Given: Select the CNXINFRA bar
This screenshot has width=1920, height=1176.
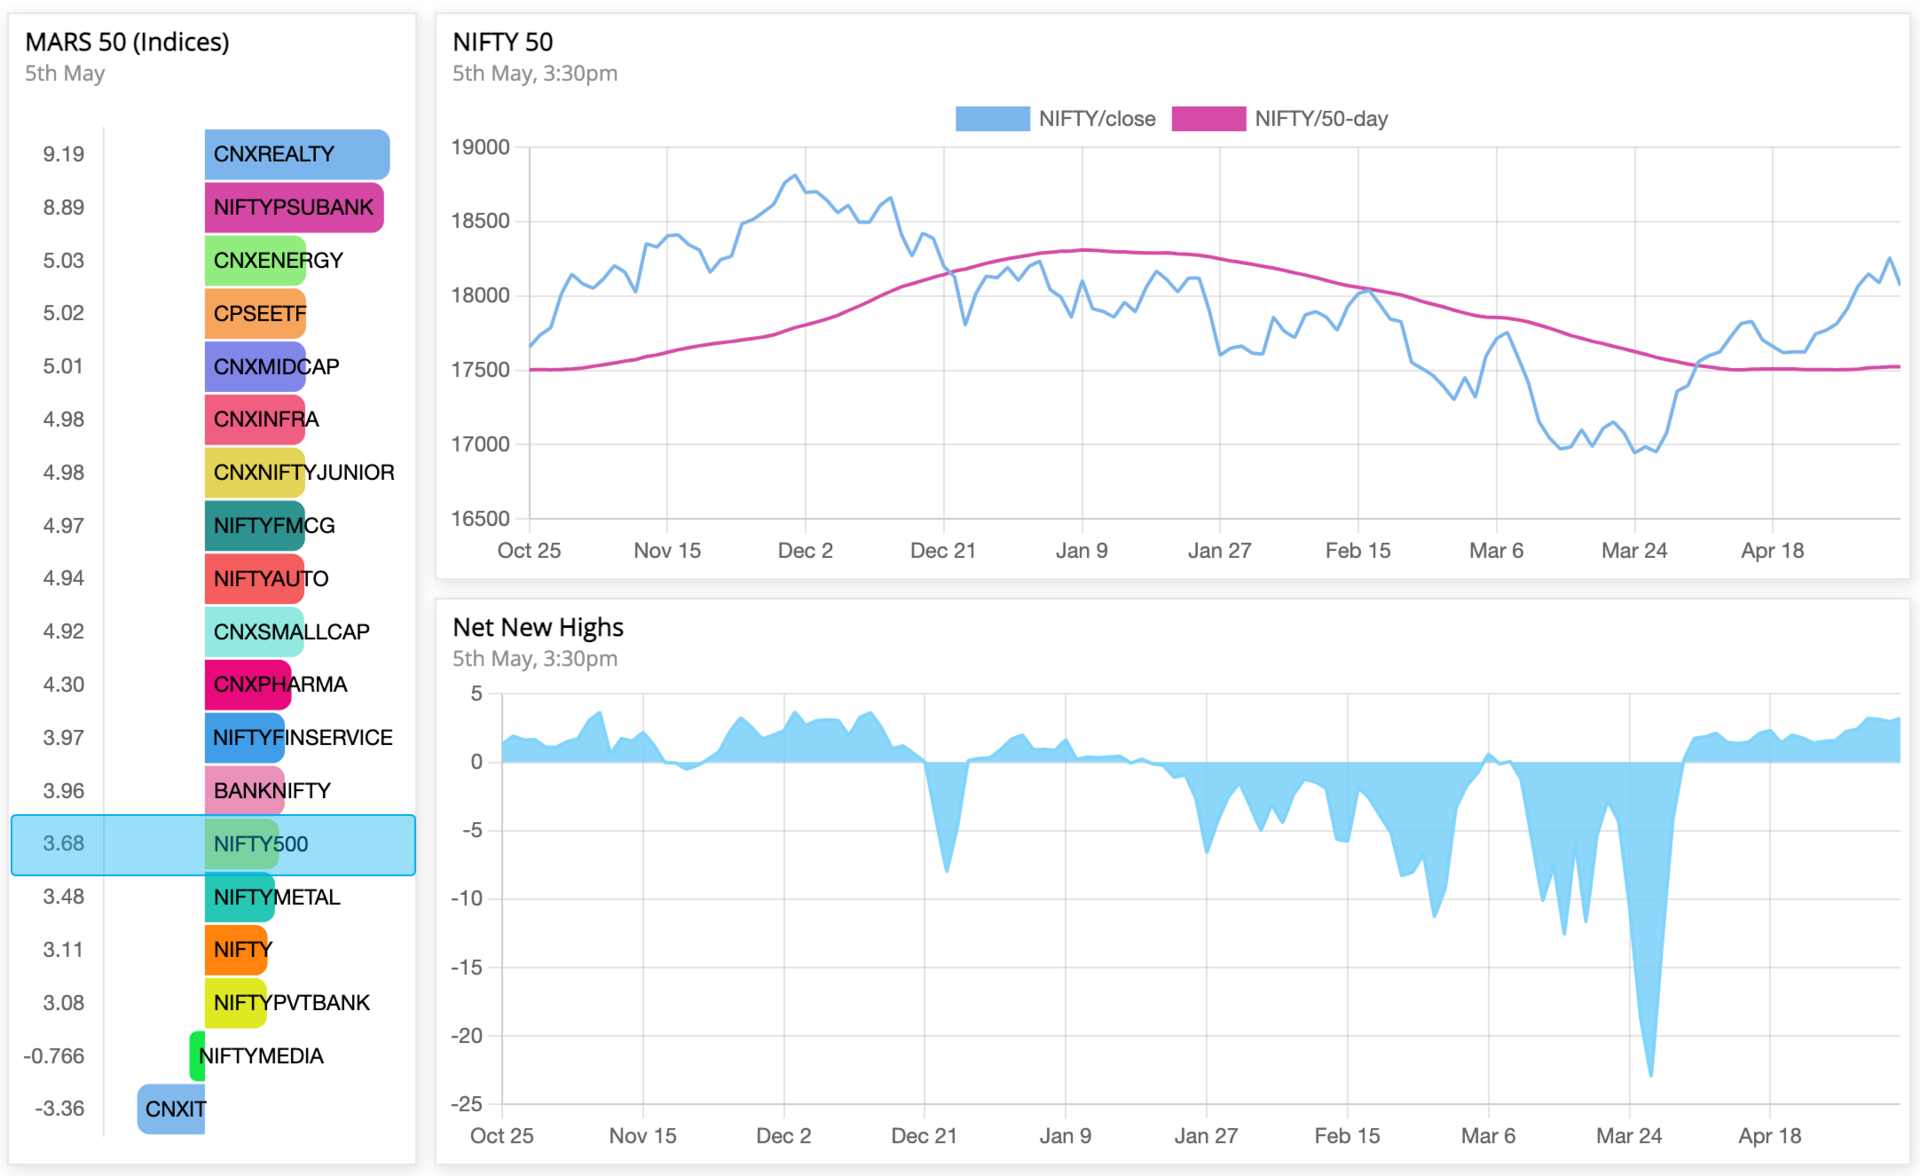Looking at the screenshot, I should coord(255,419).
